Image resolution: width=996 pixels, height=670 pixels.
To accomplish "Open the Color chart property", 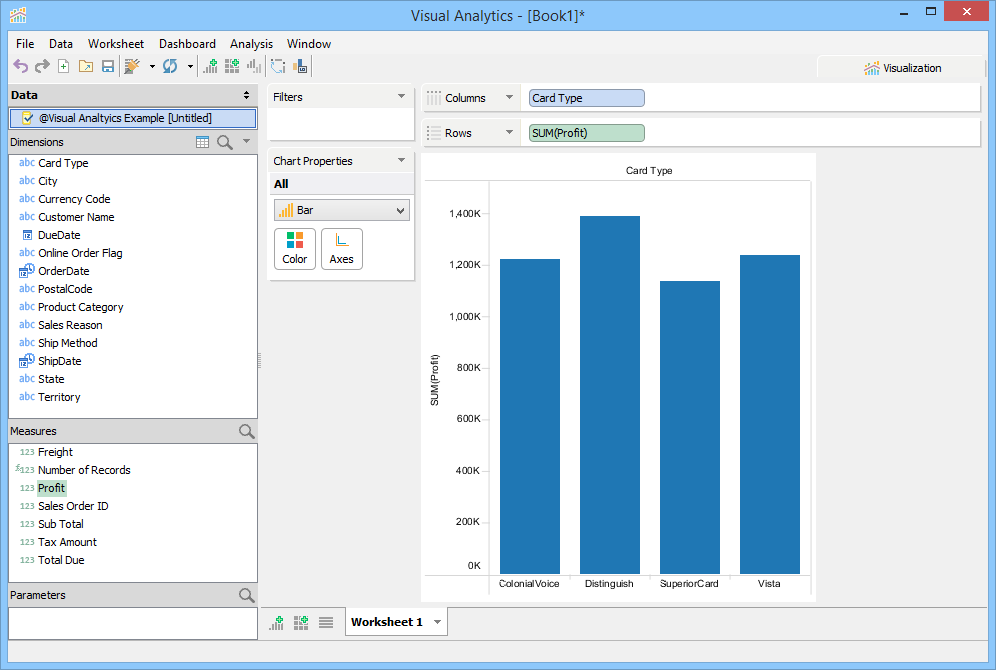I will pyautogui.click(x=295, y=249).
